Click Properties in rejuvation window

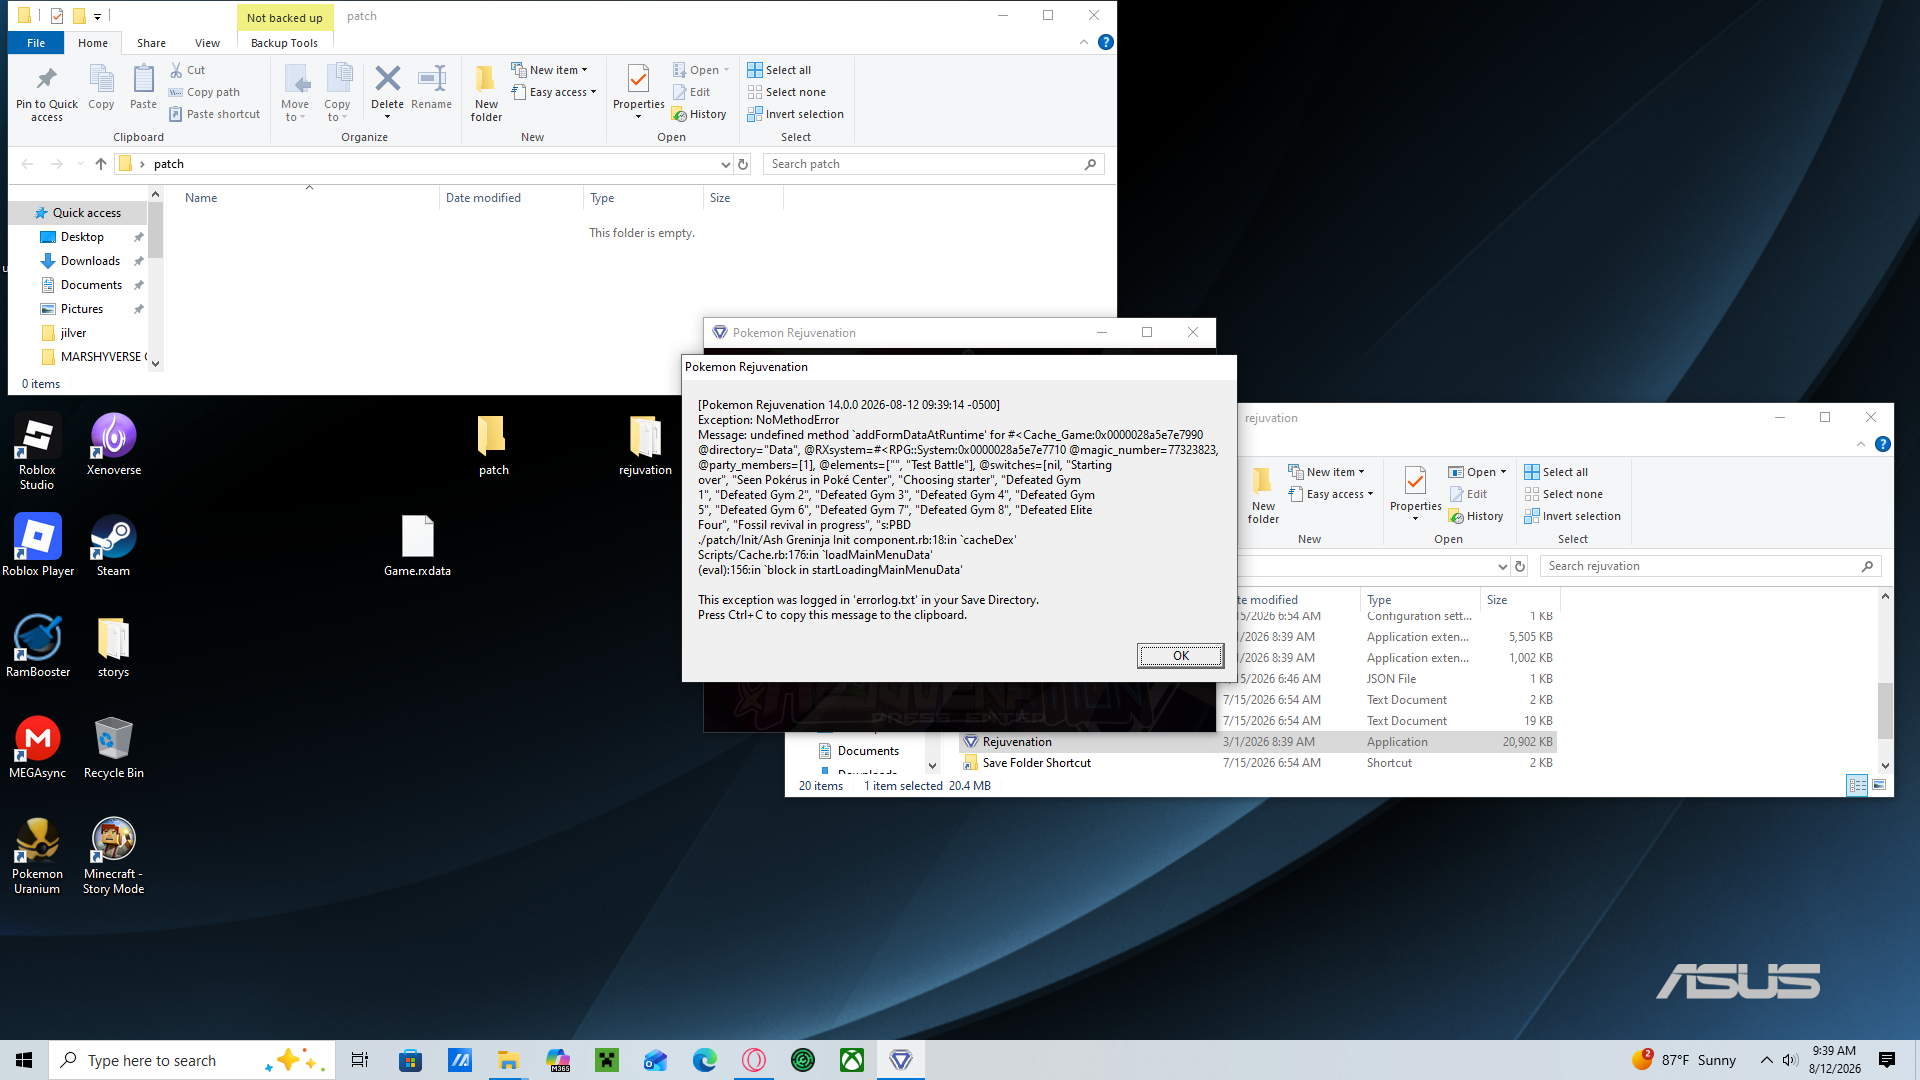1415,494
